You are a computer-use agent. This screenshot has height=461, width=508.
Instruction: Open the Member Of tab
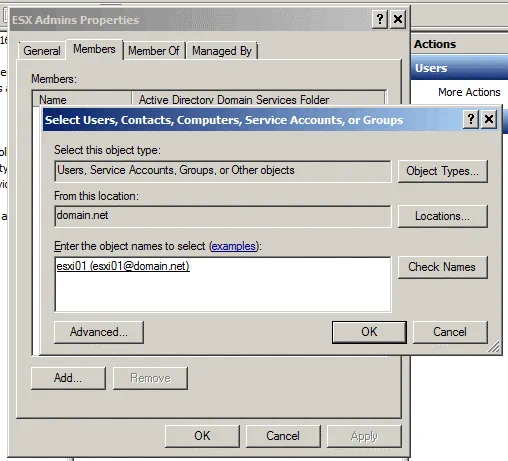pos(154,51)
